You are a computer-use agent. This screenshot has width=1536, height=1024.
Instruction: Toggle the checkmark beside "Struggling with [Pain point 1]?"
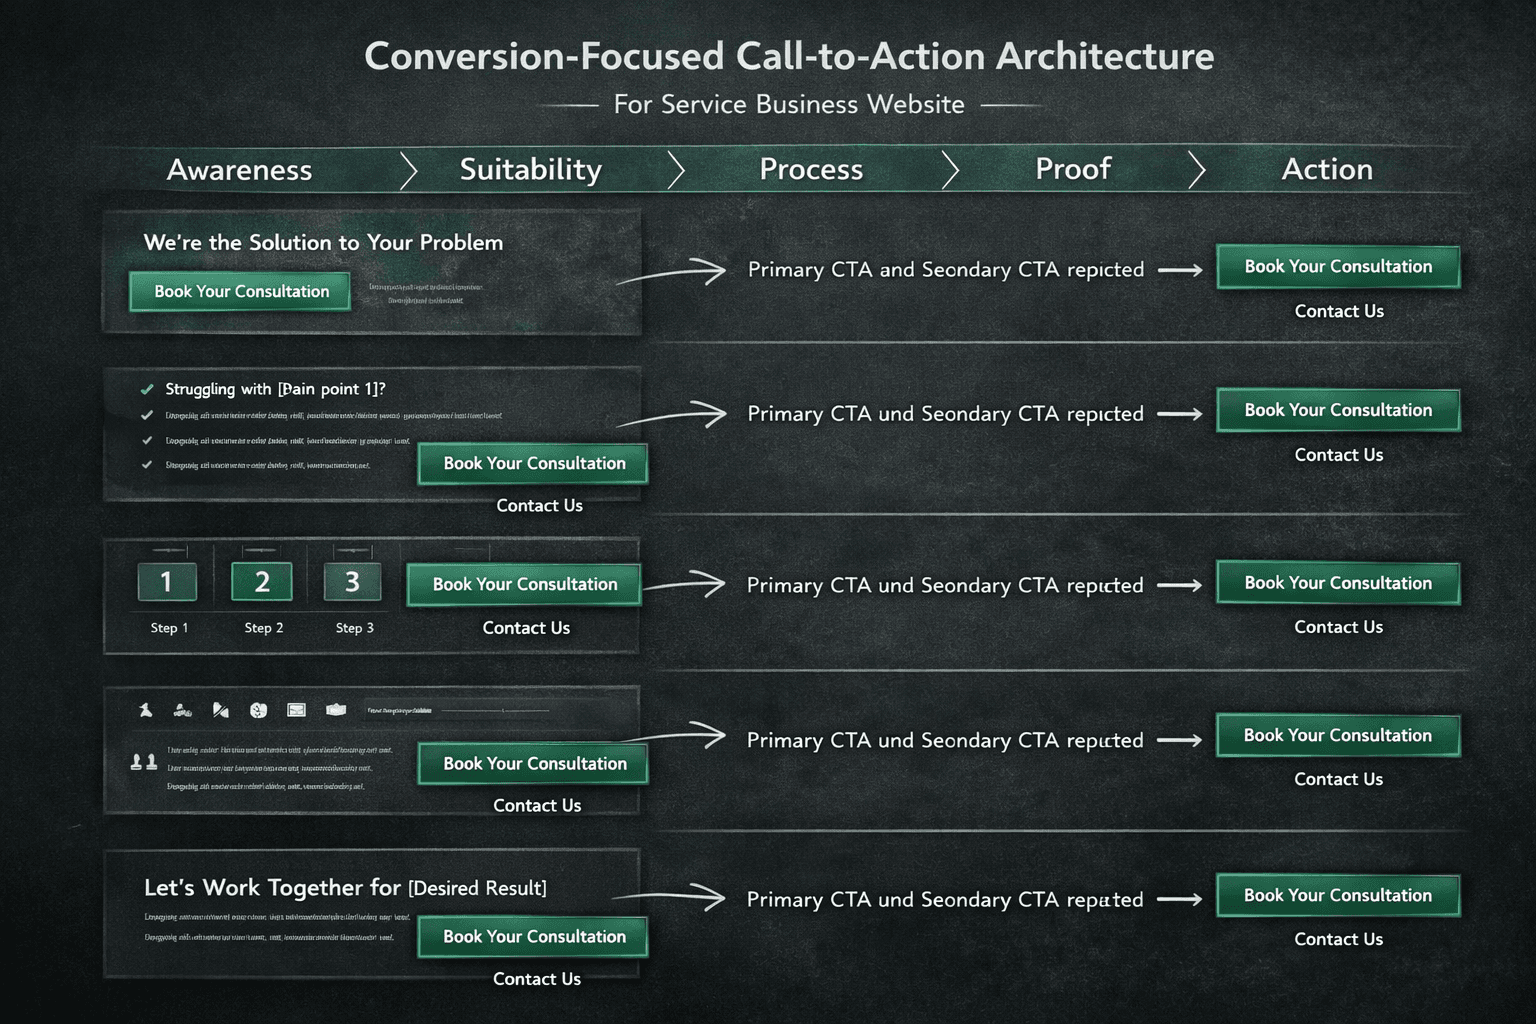pyautogui.click(x=147, y=389)
